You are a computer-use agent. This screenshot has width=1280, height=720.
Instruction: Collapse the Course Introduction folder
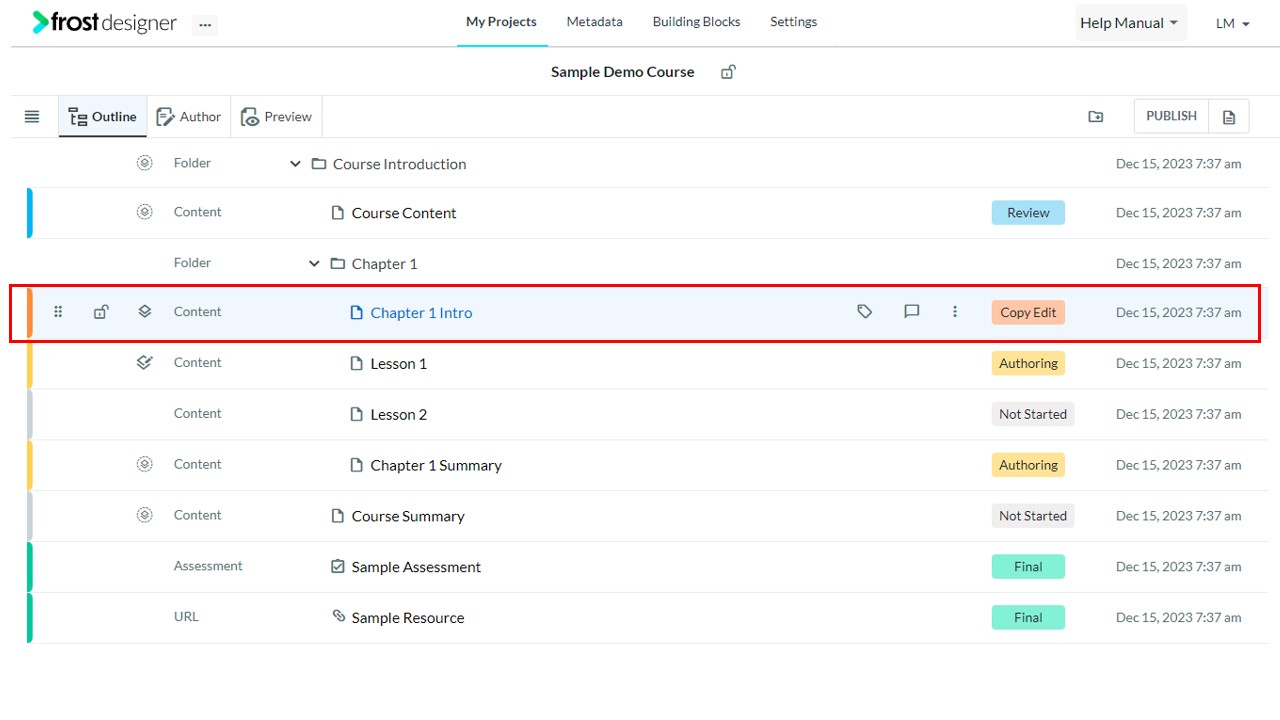click(295, 164)
